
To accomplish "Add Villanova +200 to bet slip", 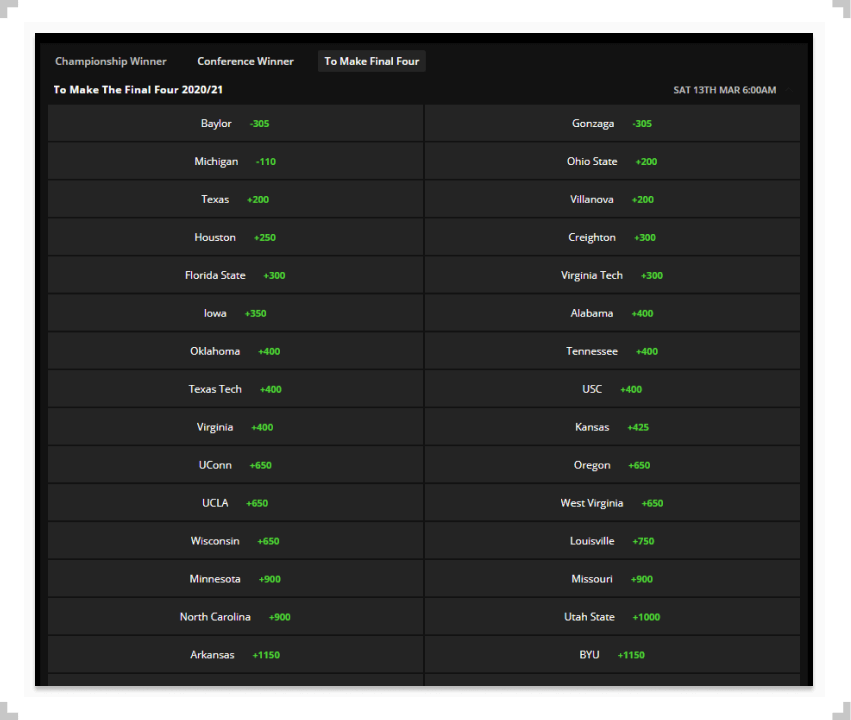I will pos(612,200).
